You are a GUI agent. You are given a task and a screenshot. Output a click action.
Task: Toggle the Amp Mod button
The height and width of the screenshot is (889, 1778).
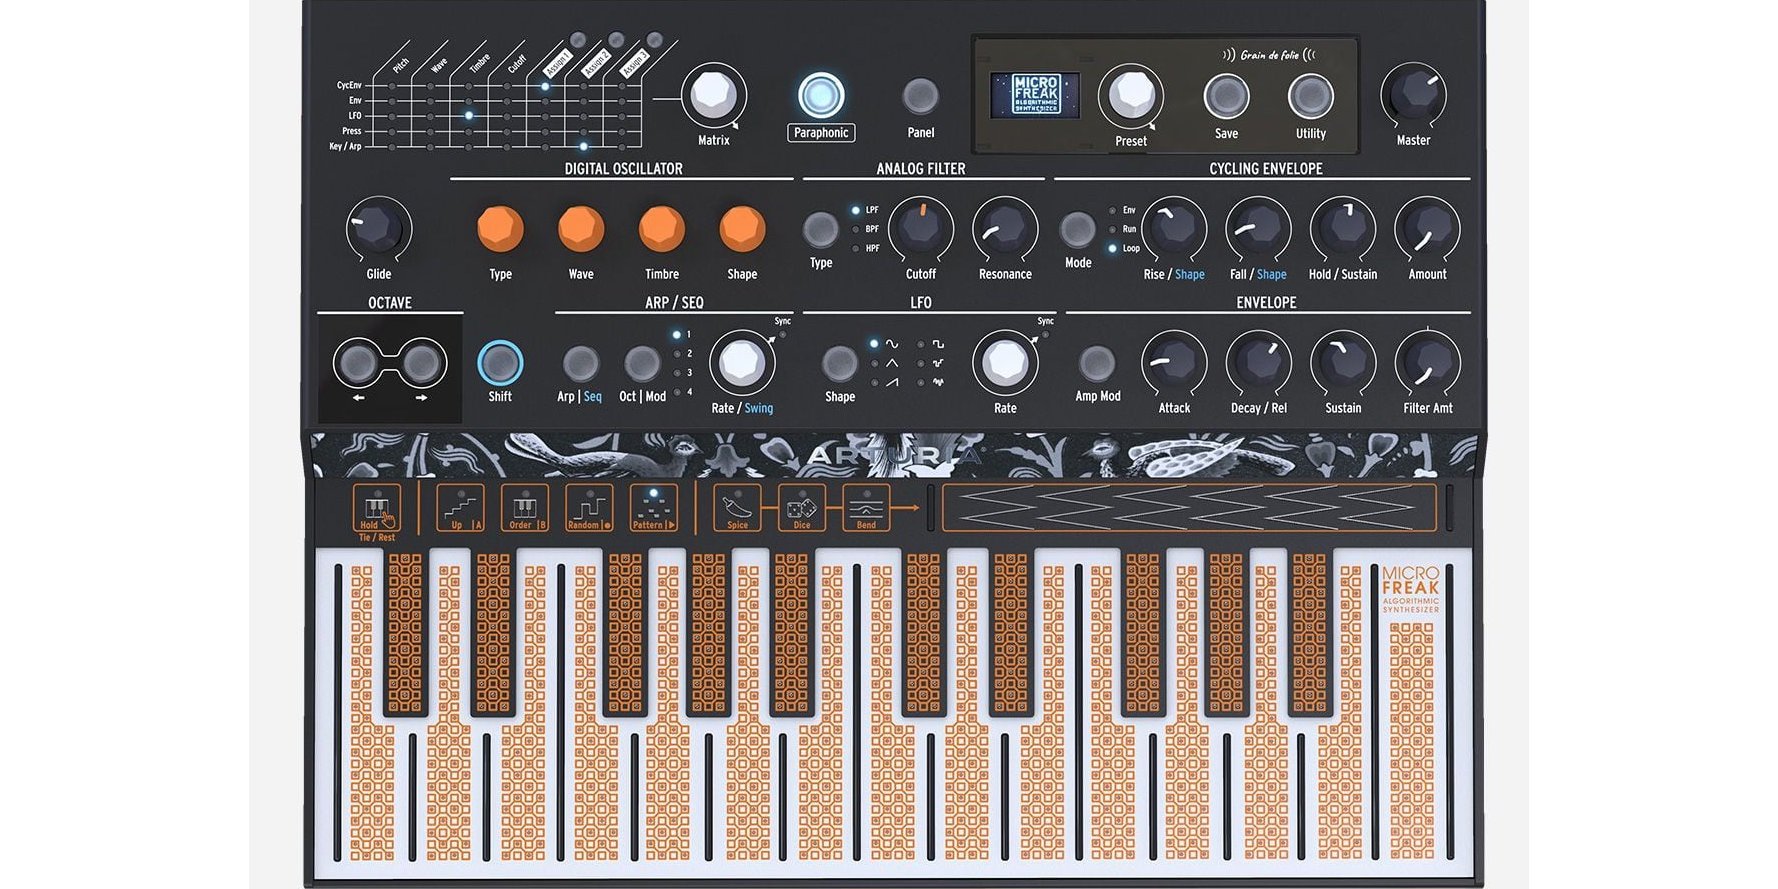(x=1097, y=364)
